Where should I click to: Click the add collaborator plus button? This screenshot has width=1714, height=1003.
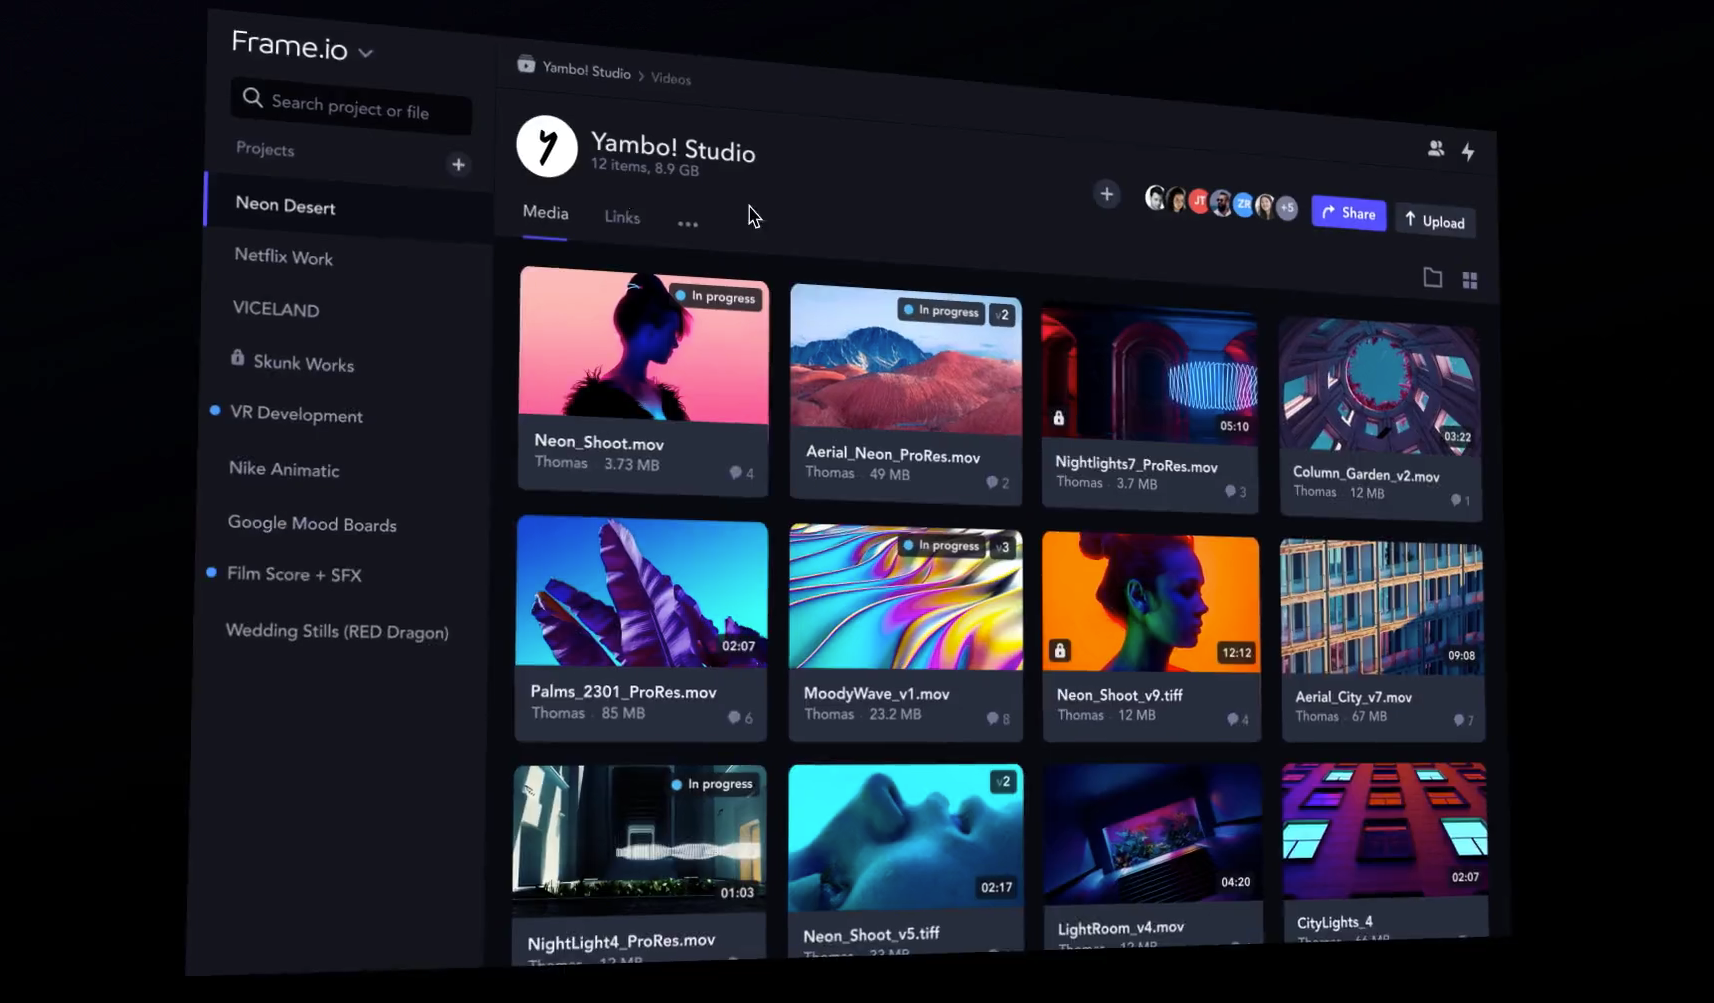[1106, 195]
